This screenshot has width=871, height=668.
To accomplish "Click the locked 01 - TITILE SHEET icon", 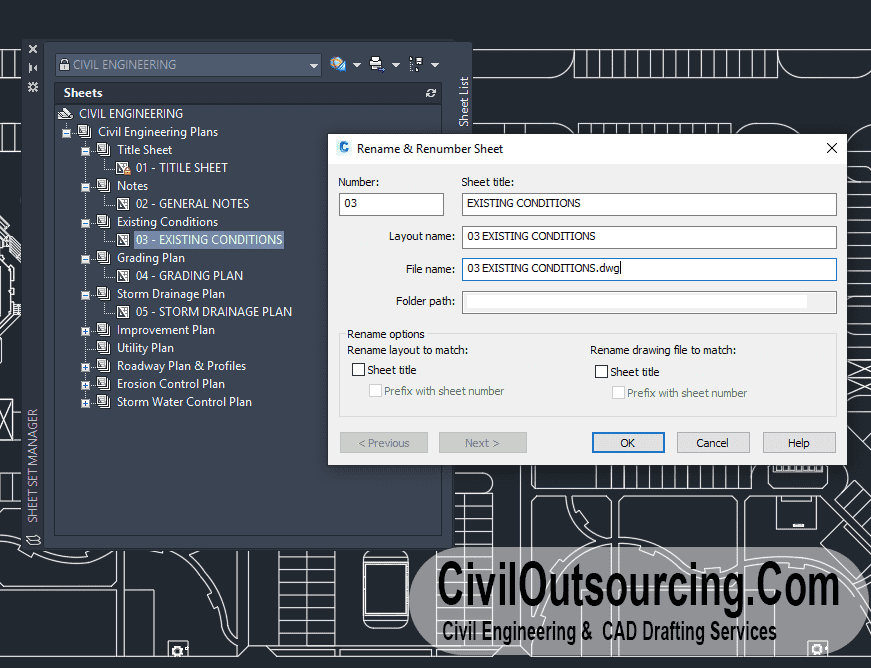I will click(123, 168).
